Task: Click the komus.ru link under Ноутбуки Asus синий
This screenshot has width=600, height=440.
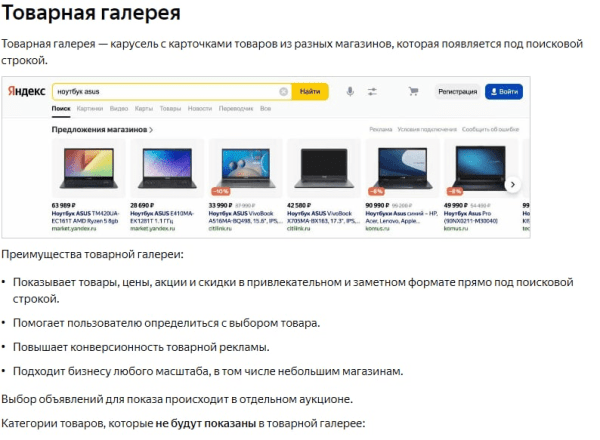Action: [x=377, y=229]
